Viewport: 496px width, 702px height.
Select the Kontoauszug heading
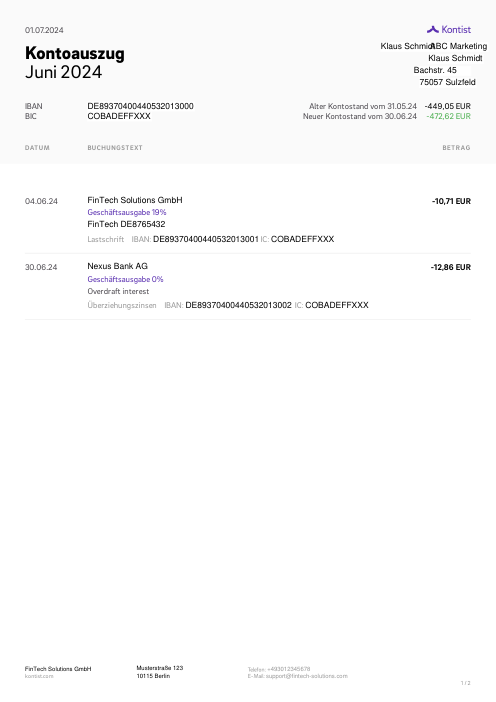[75, 53]
